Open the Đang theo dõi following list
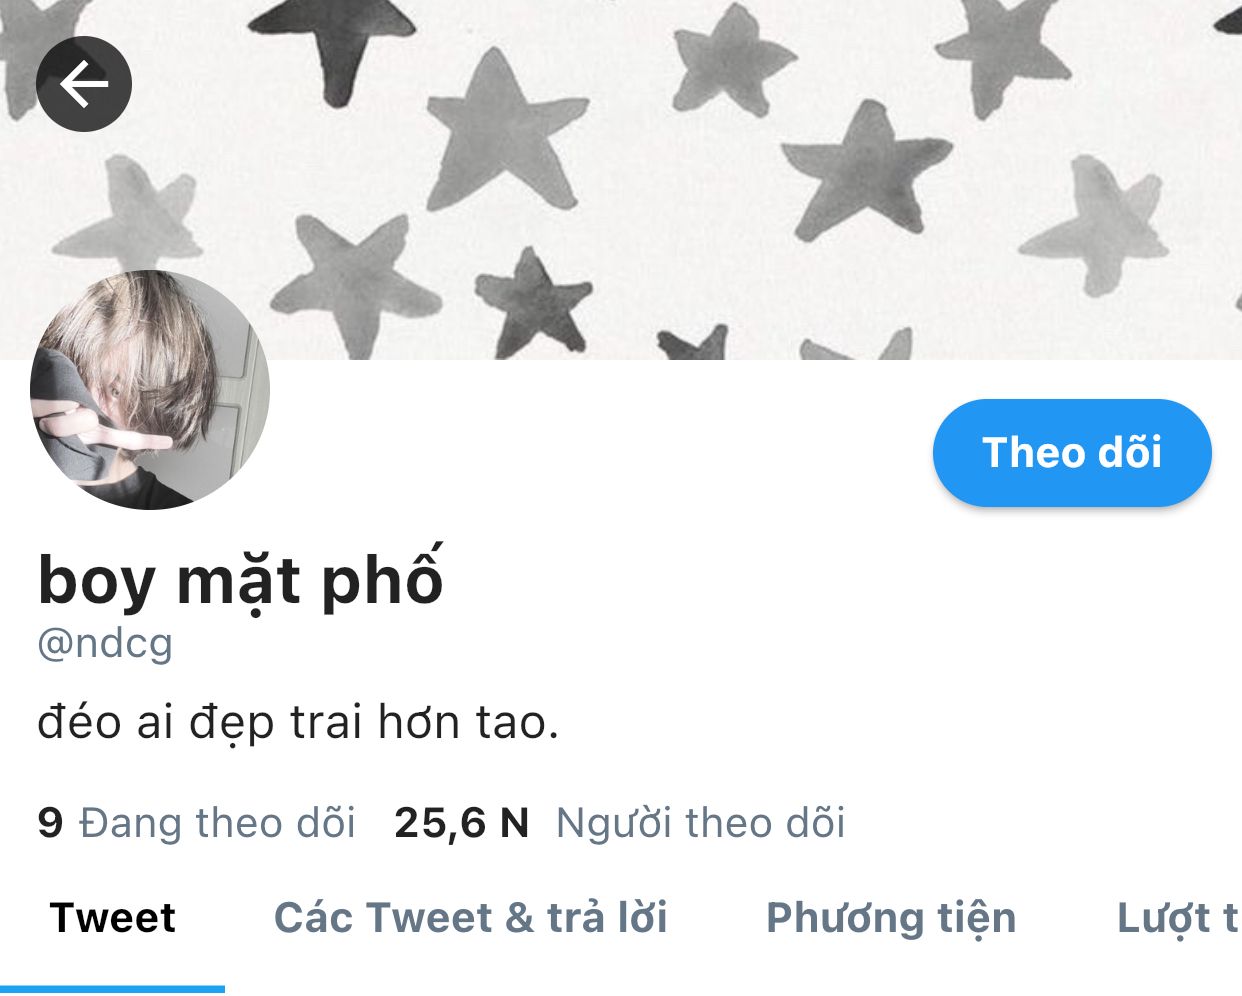Screen dimensions: 1242x996 pyautogui.click(x=217, y=824)
